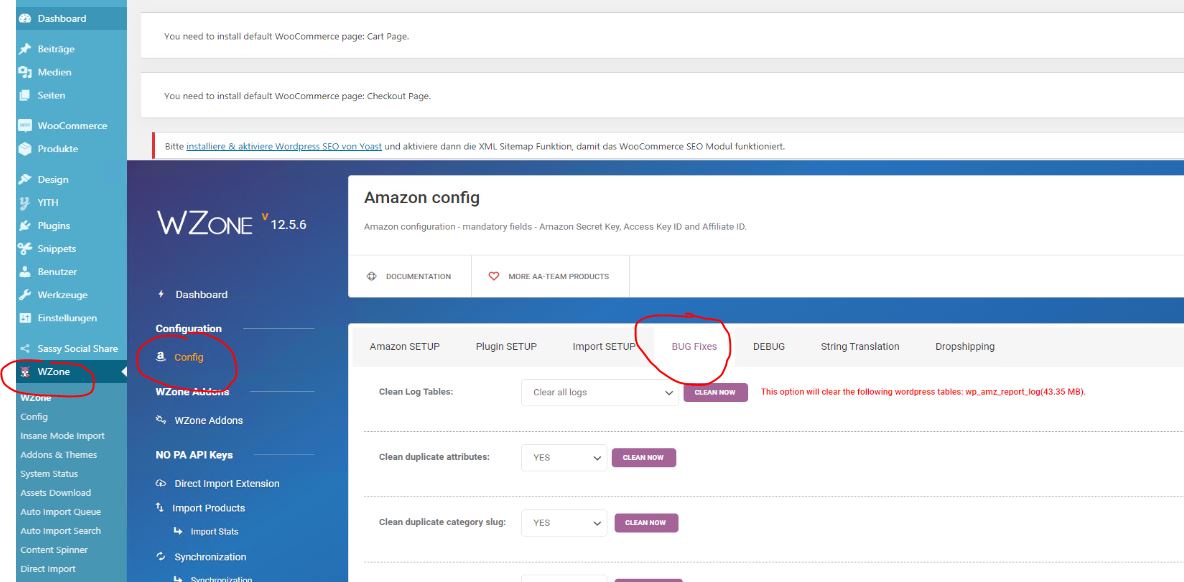1184x582 pixels.
Task: Switch to the Plugin SETUP tab
Action: pos(506,346)
